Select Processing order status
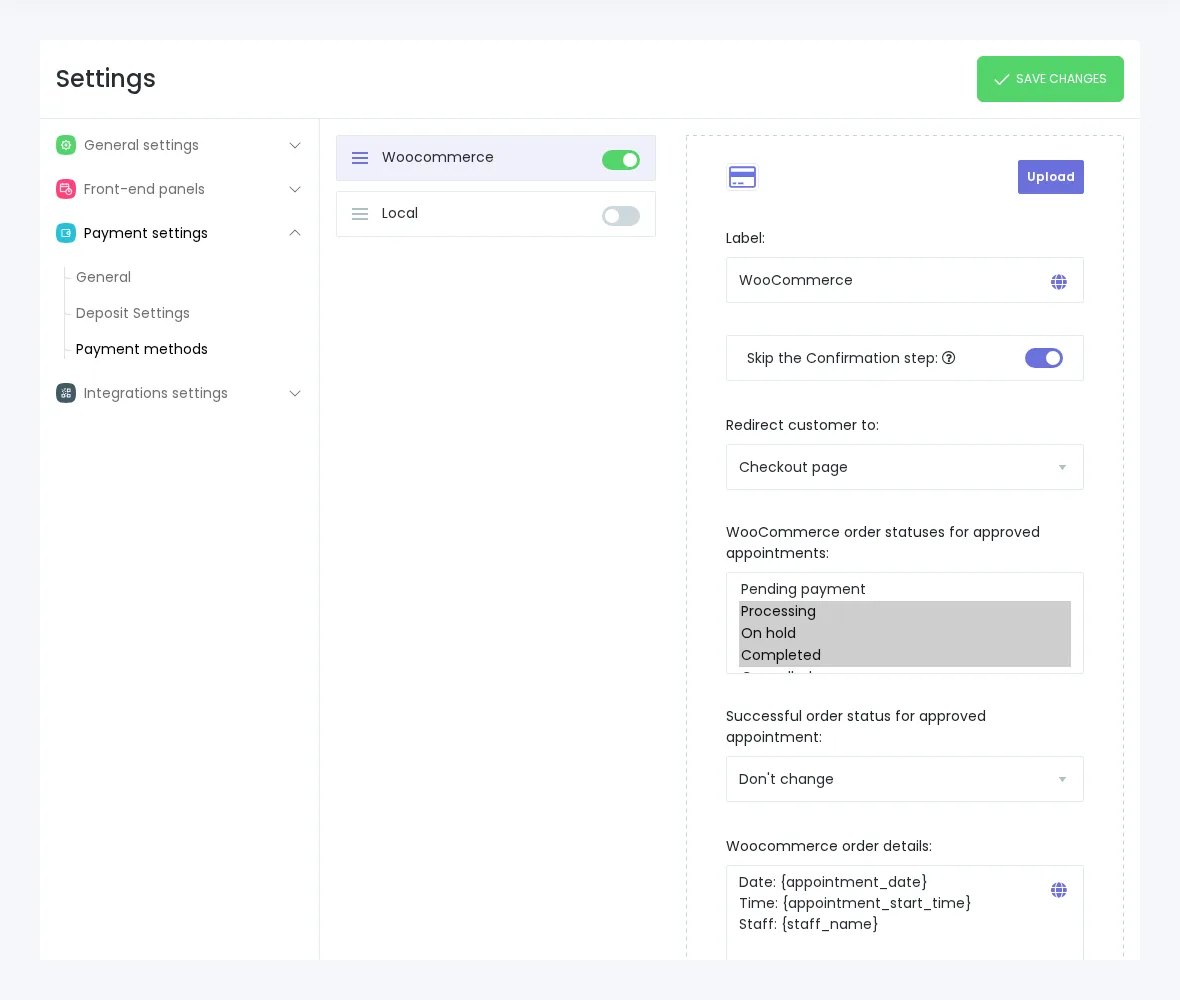Viewport: 1180px width, 1000px height. [x=905, y=611]
